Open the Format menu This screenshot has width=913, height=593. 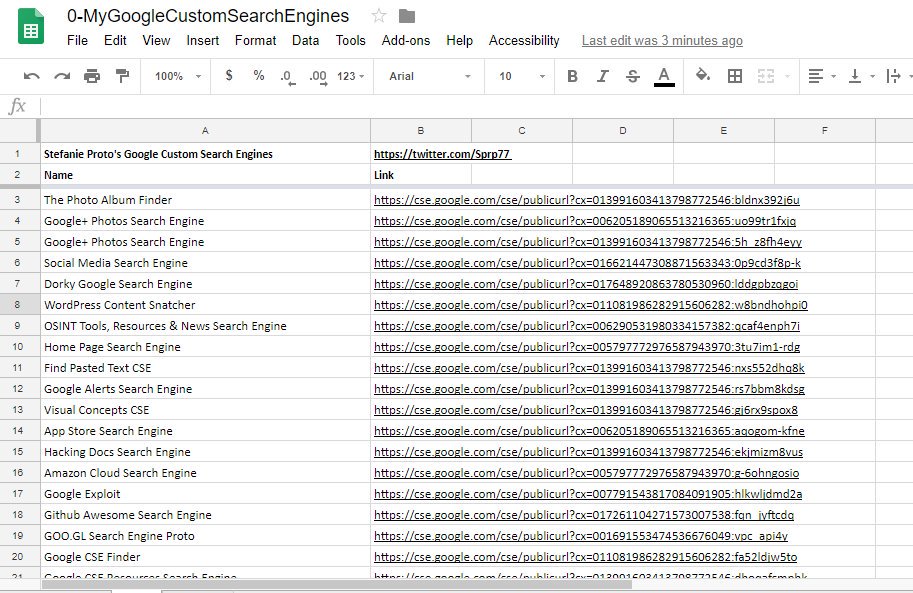click(x=256, y=40)
